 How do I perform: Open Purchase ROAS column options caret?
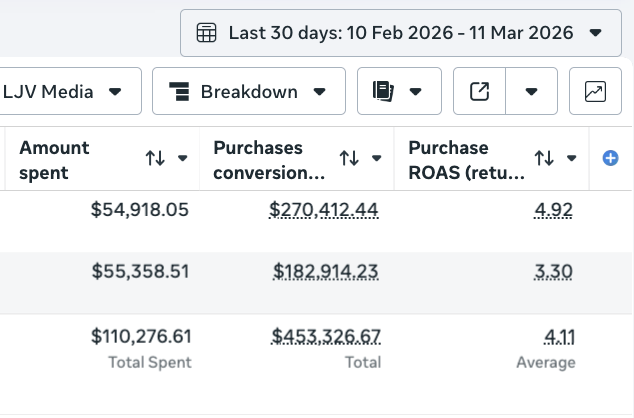[x=573, y=158]
